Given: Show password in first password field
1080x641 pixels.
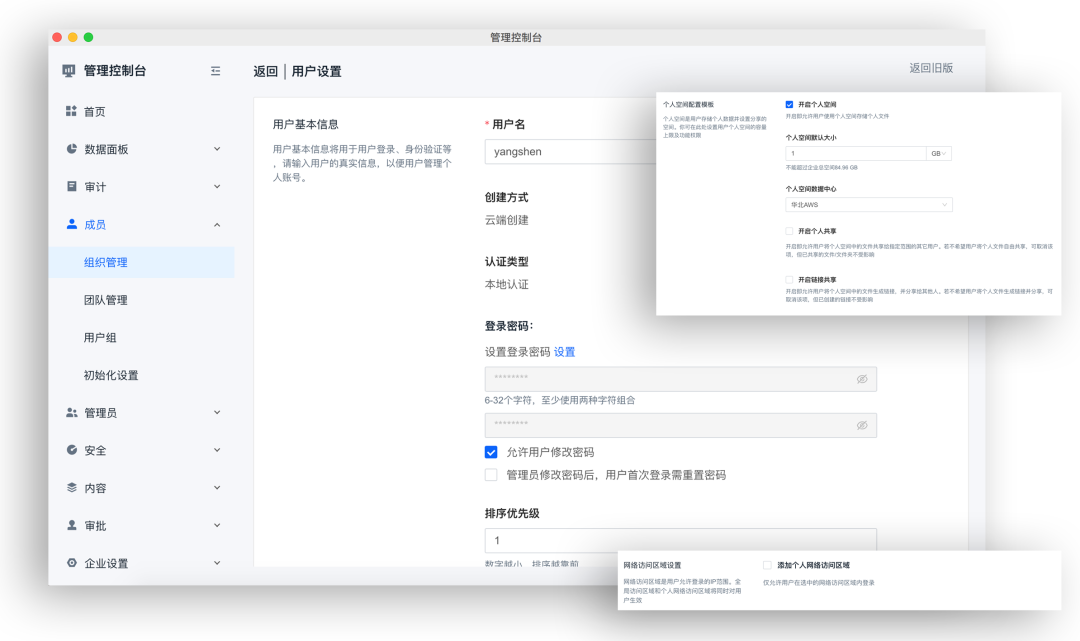Looking at the screenshot, I should (x=862, y=379).
